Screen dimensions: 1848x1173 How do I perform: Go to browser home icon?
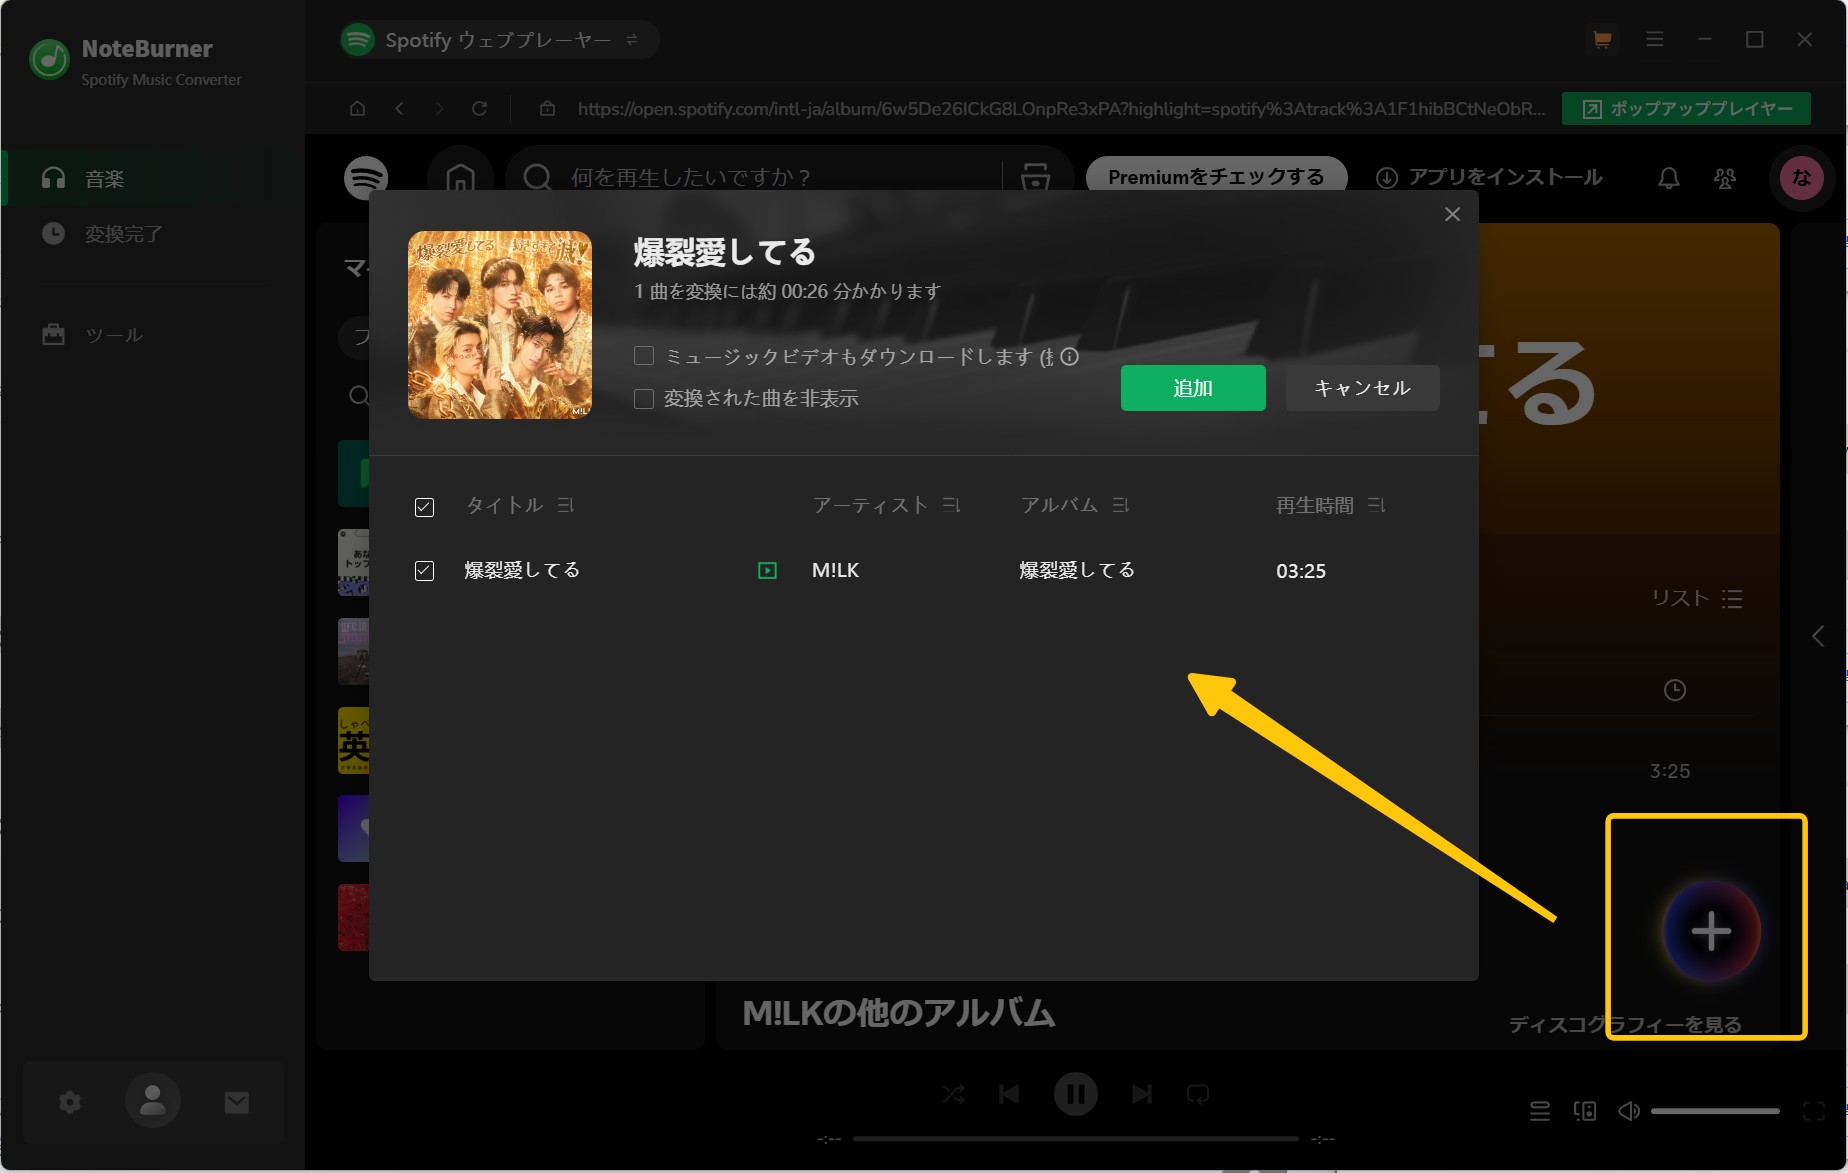[357, 108]
